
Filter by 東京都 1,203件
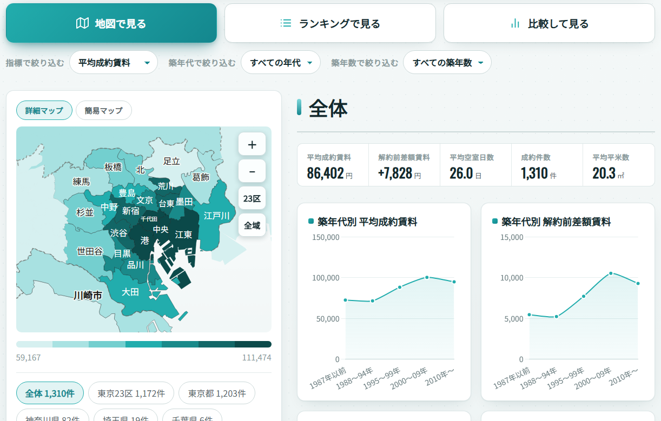(217, 393)
